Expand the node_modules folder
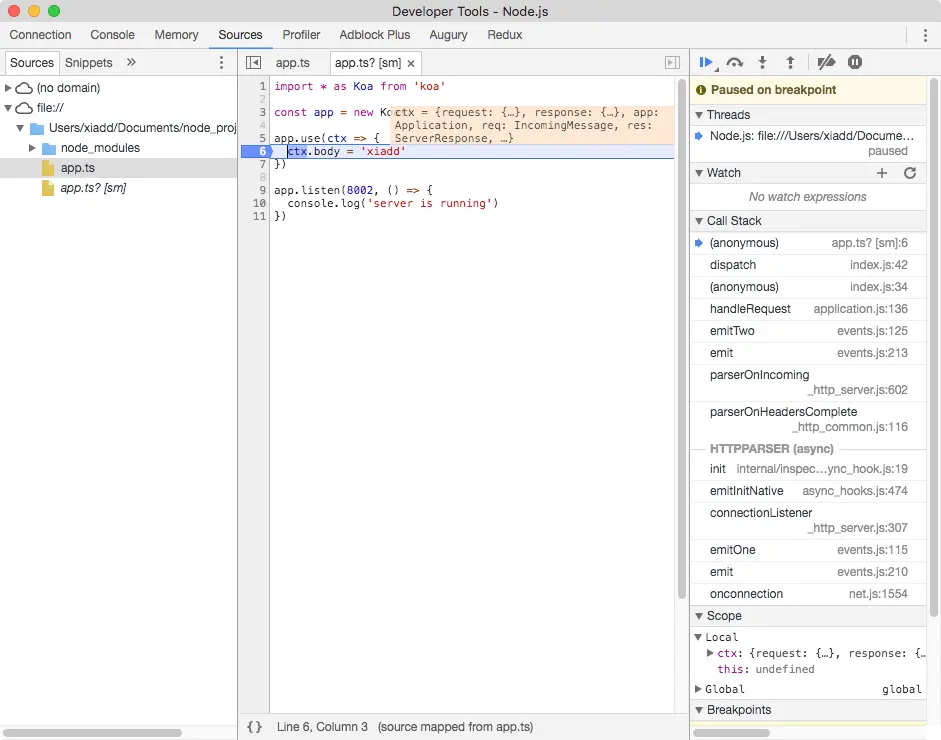The height and width of the screenshot is (740, 941). (x=34, y=148)
